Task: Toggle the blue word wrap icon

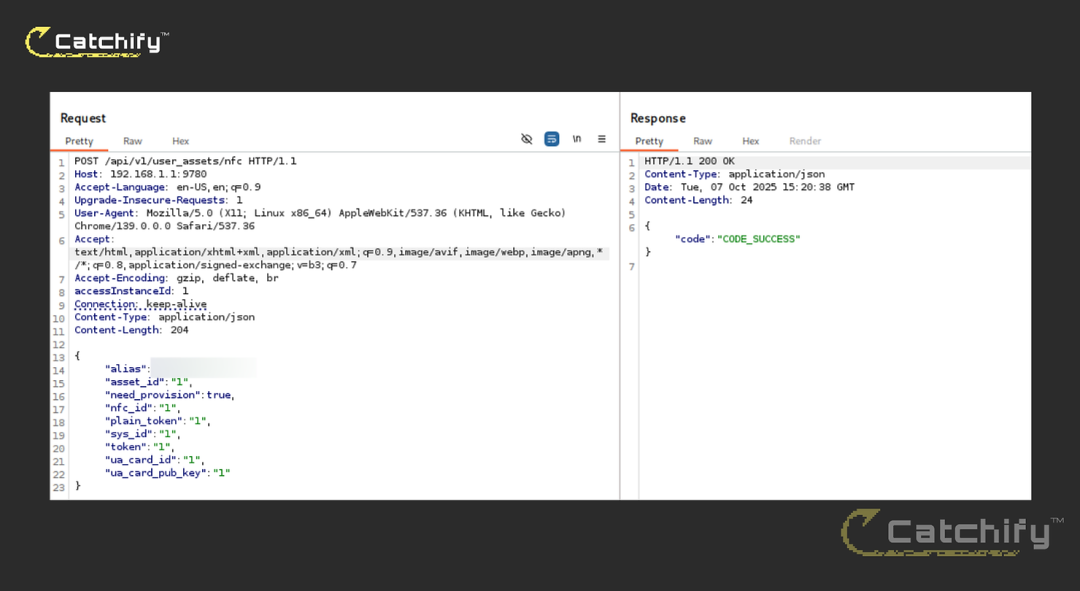Action: pyautogui.click(x=552, y=139)
